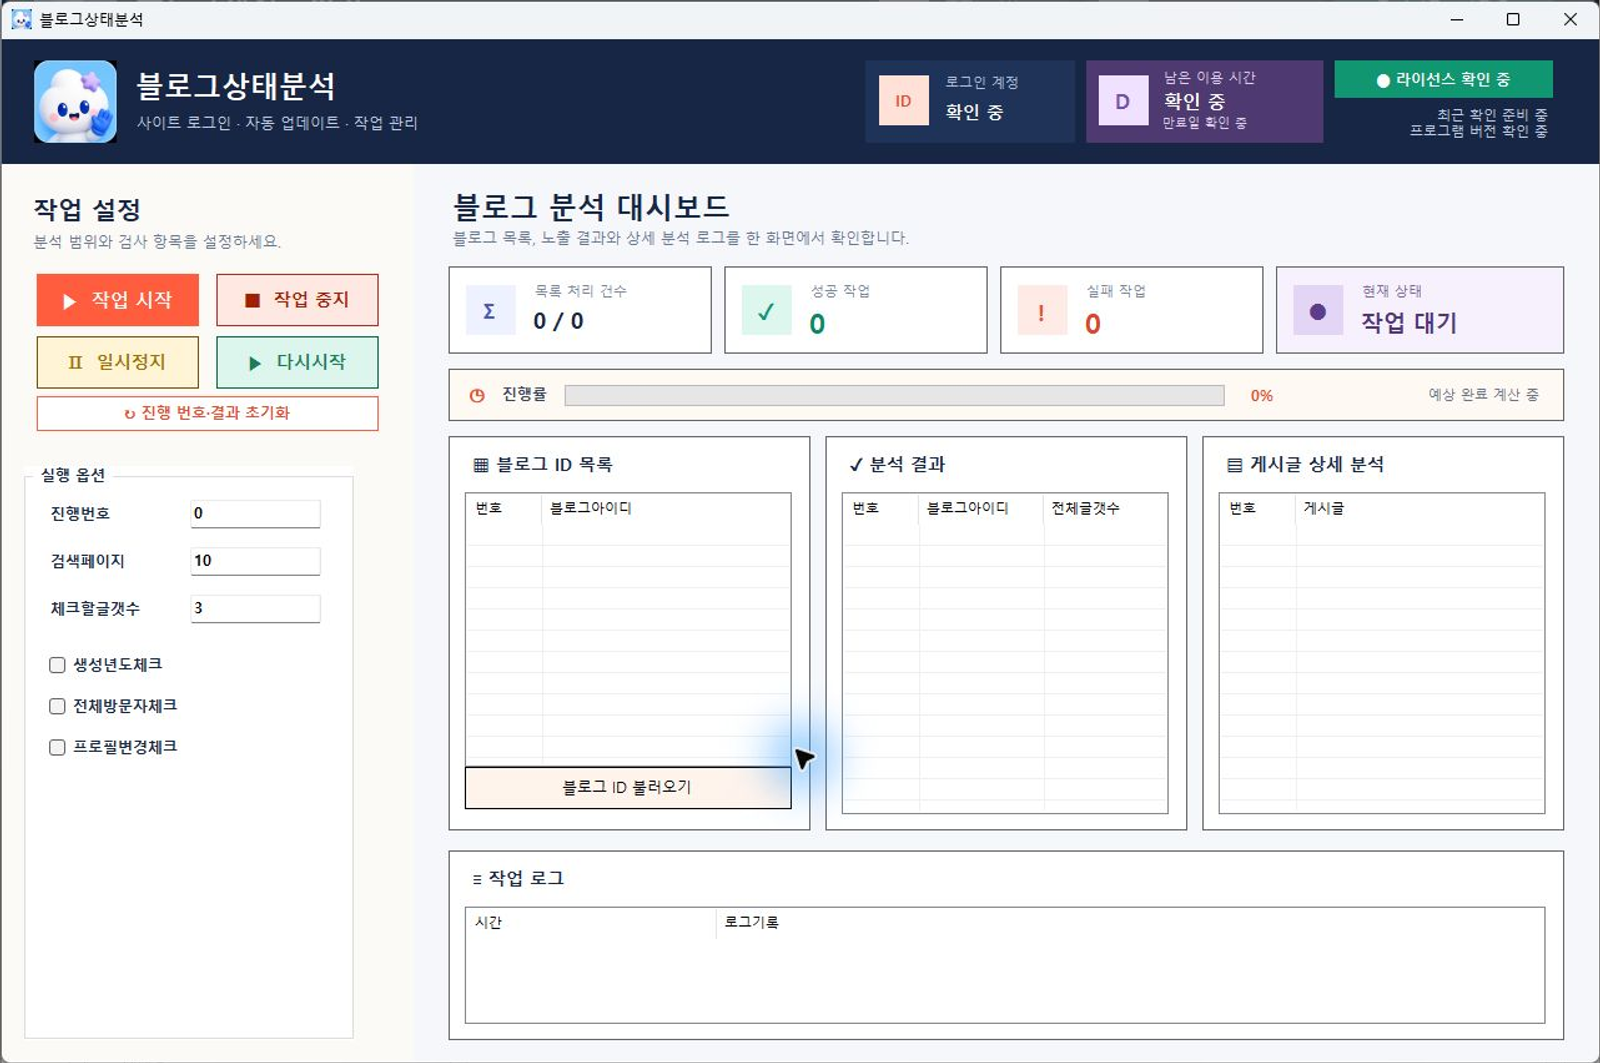The image size is (1600, 1063).
Task: Pause using the 일시정지 button
Action: pyautogui.click(x=118, y=362)
